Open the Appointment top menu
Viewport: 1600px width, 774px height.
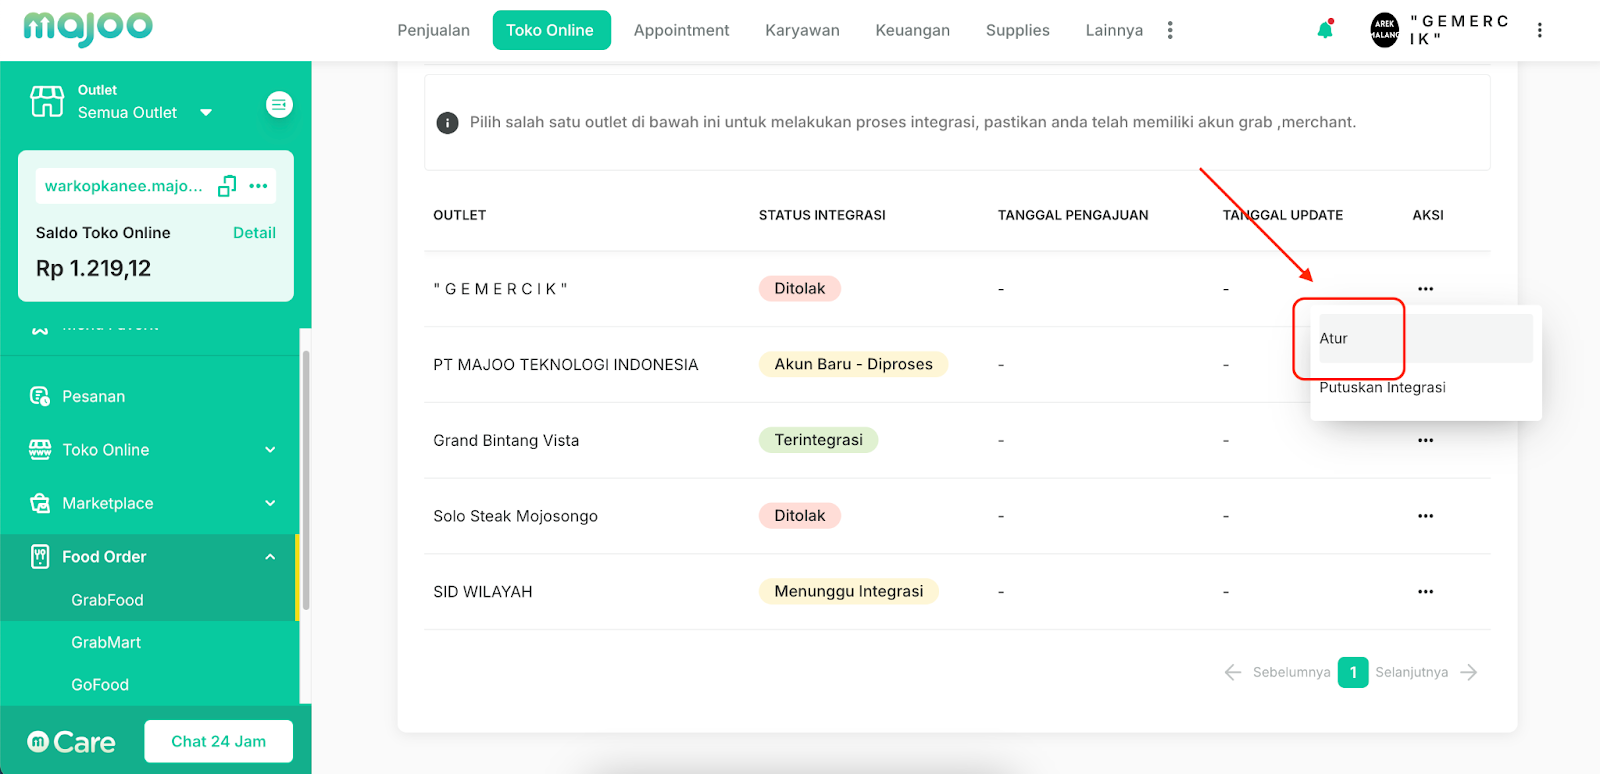[x=682, y=30]
